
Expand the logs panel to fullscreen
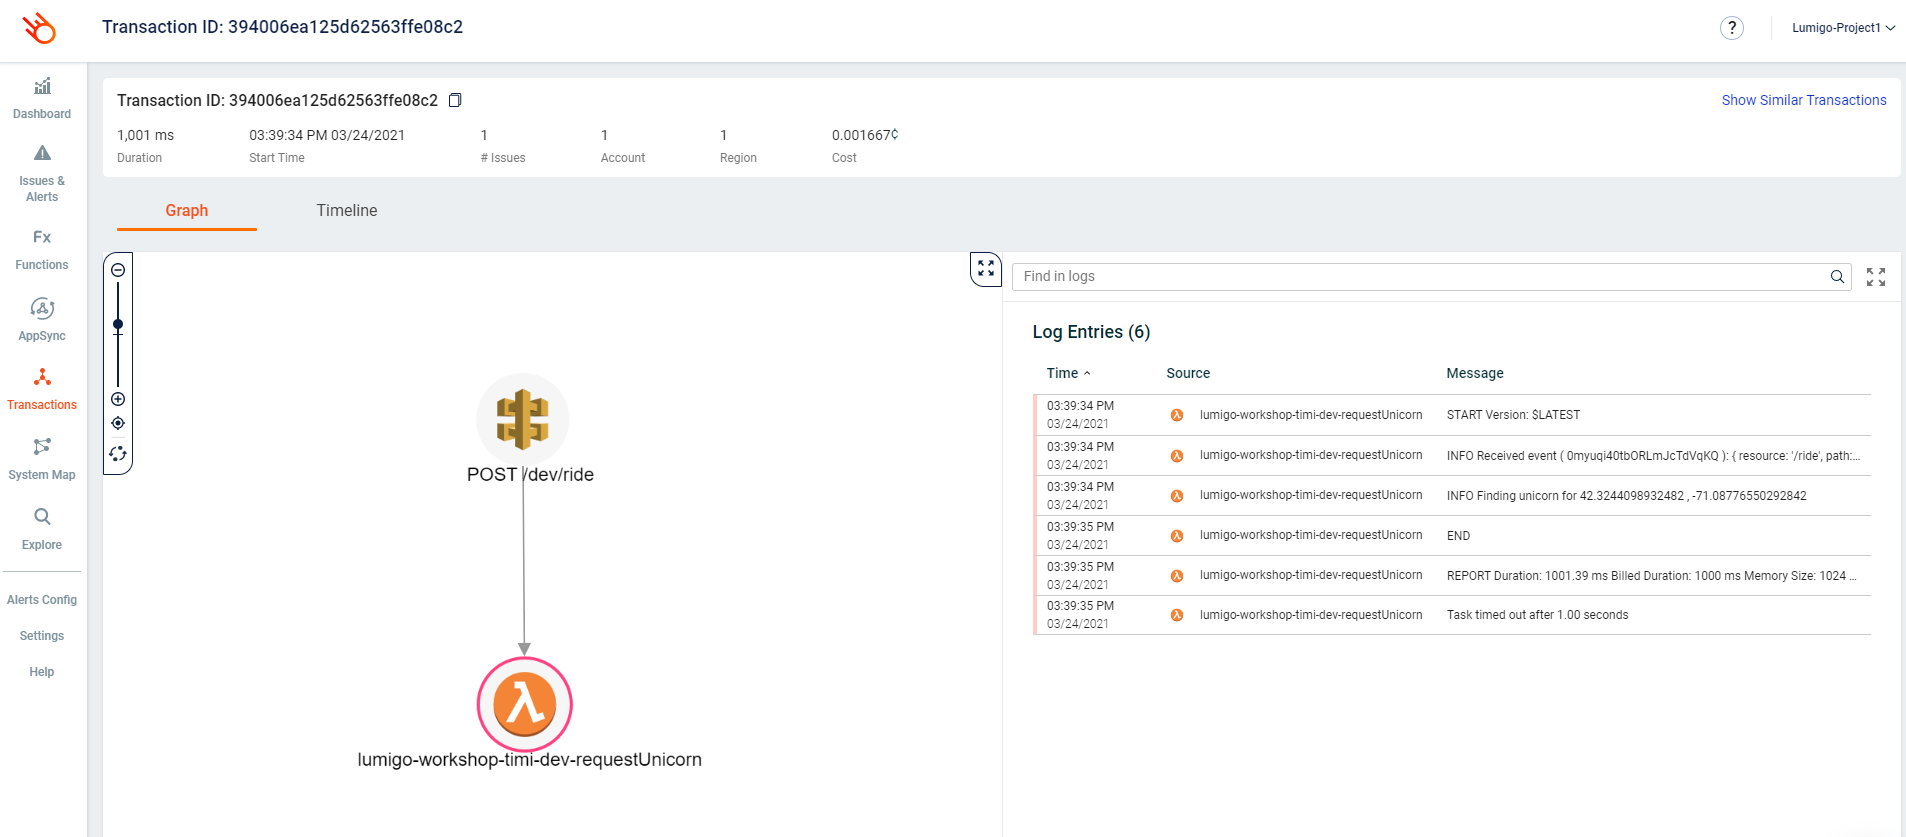pos(1876,277)
